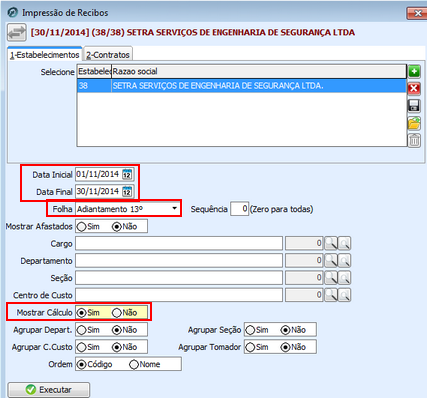Select Não for Mostrar Cálculo

pyautogui.click(x=116, y=313)
